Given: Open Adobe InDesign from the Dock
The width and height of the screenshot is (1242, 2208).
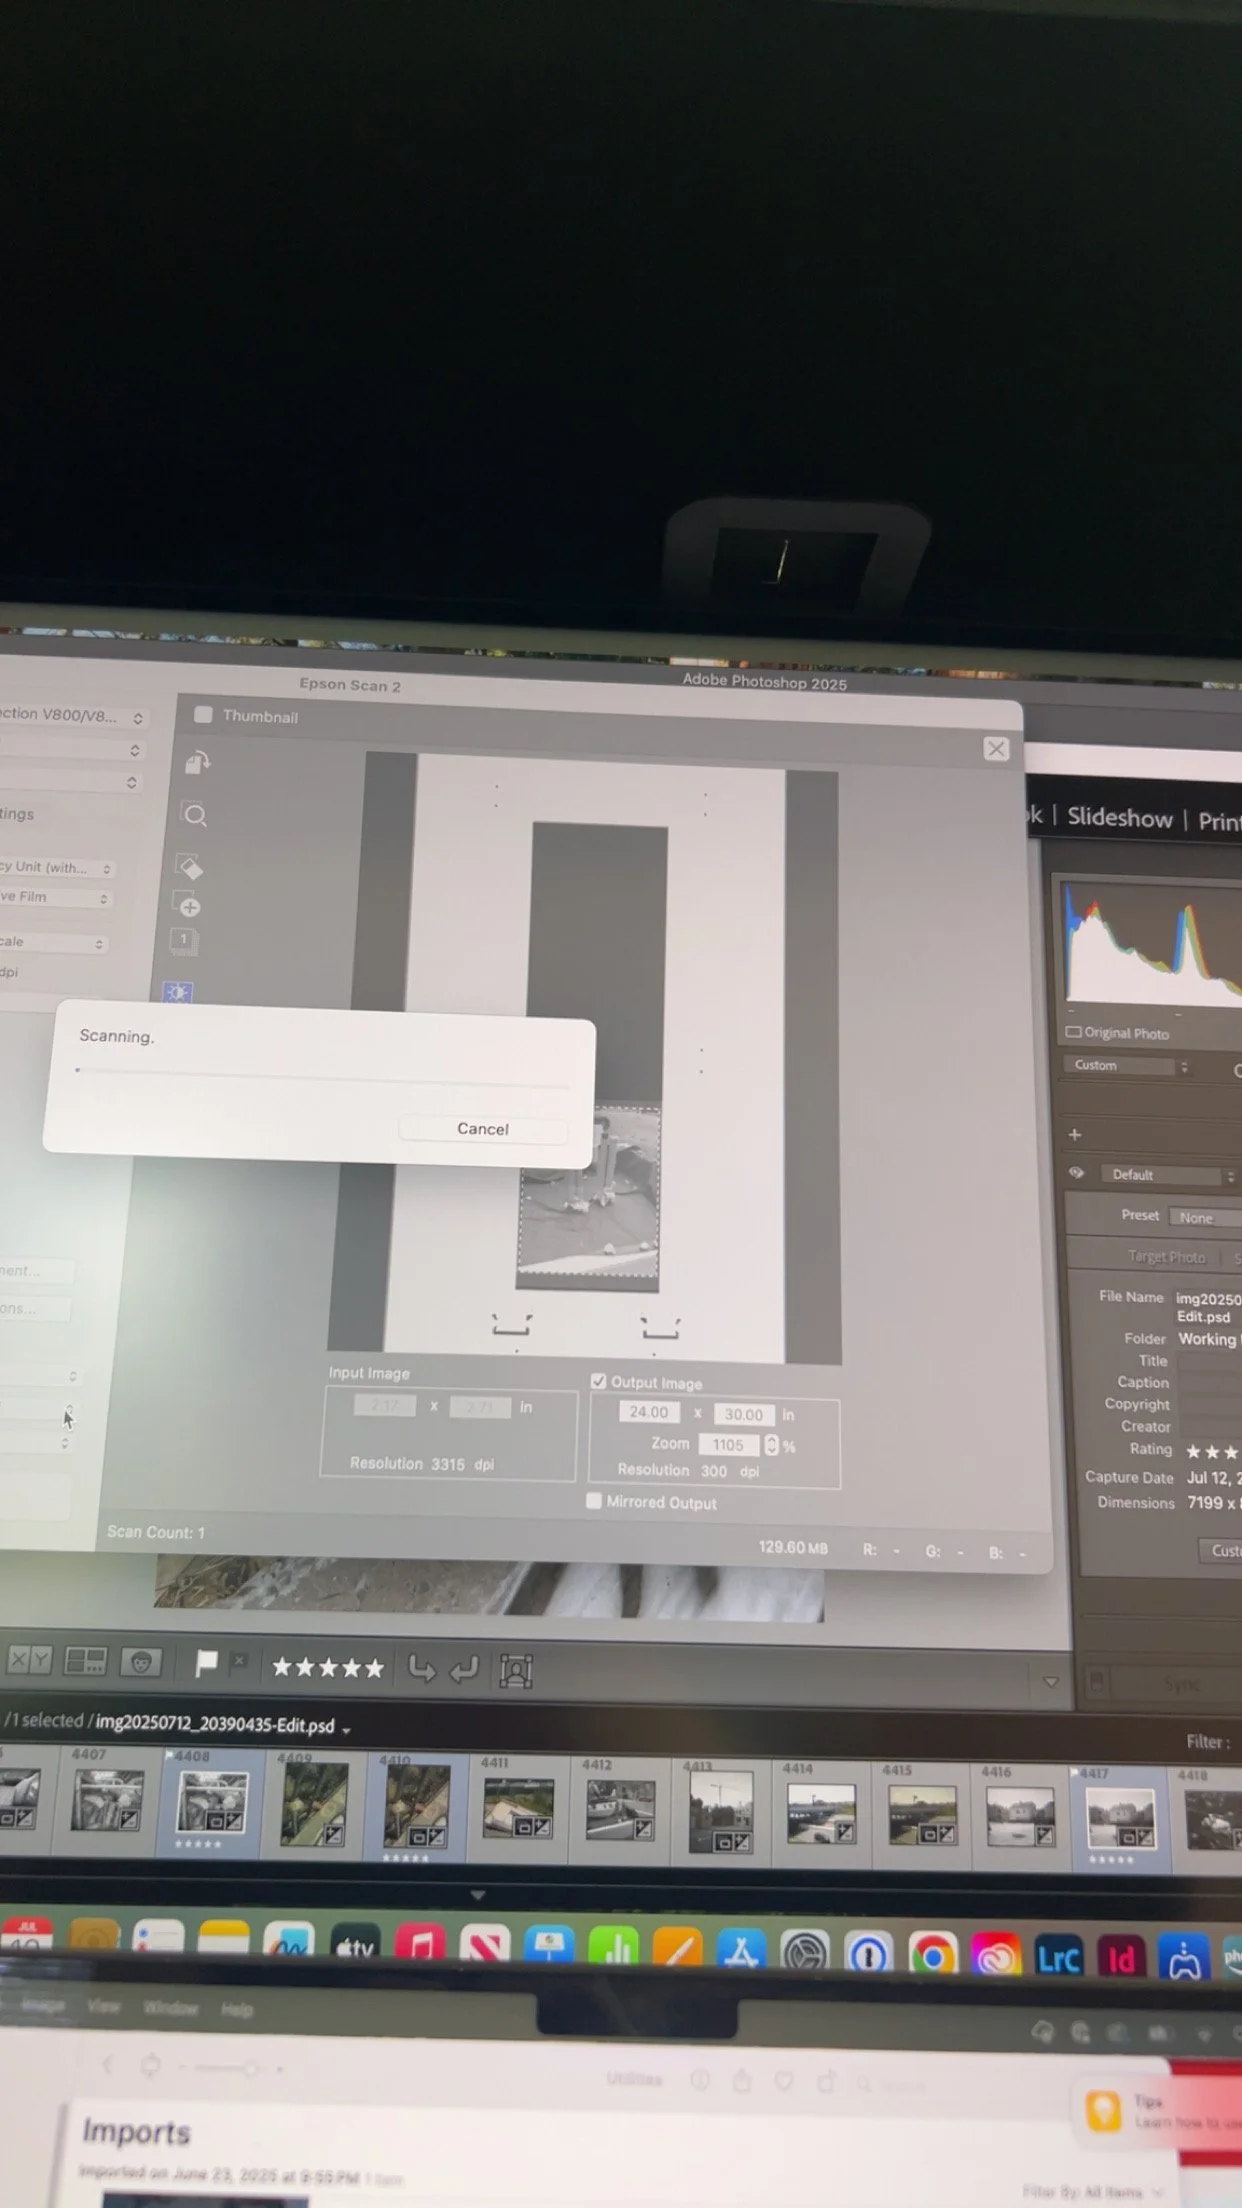Looking at the screenshot, I should tap(1121, 1959).
